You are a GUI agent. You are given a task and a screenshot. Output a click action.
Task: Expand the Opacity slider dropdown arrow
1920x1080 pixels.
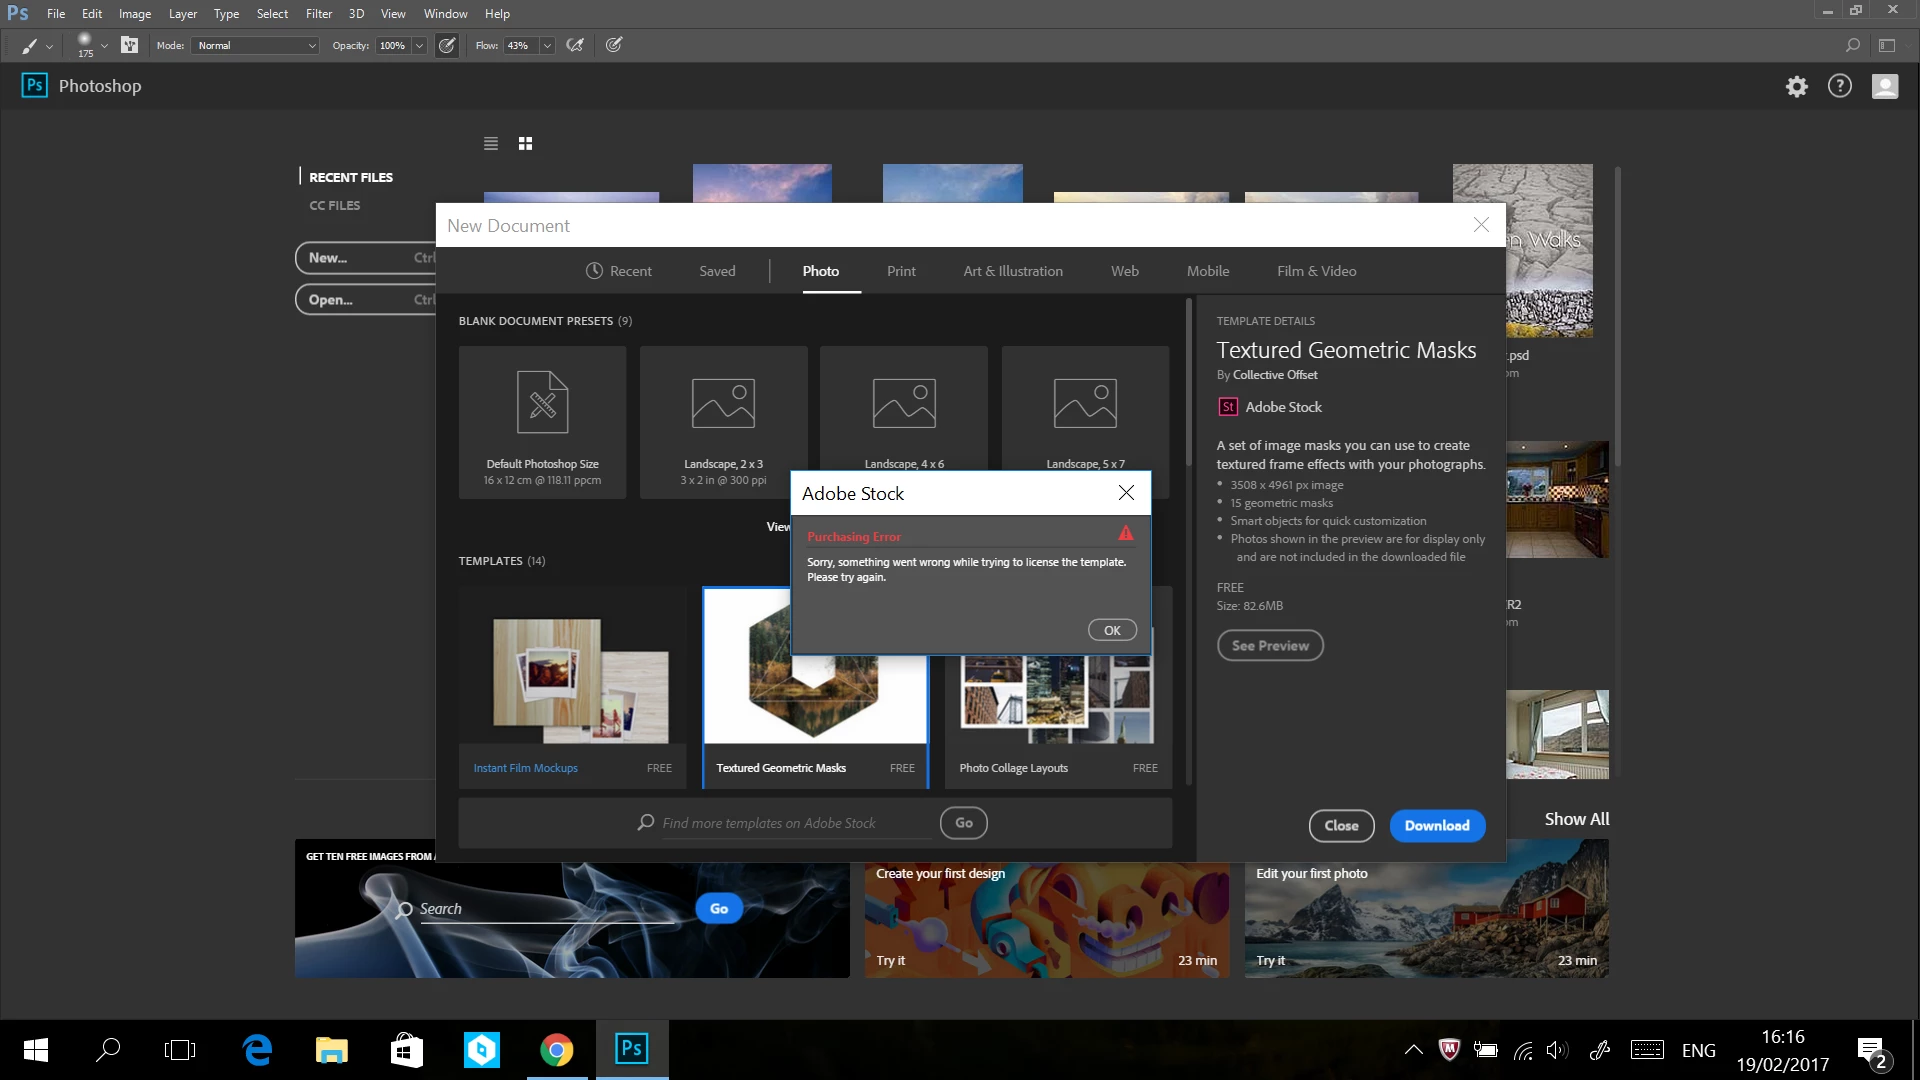(x=420, y=45)
